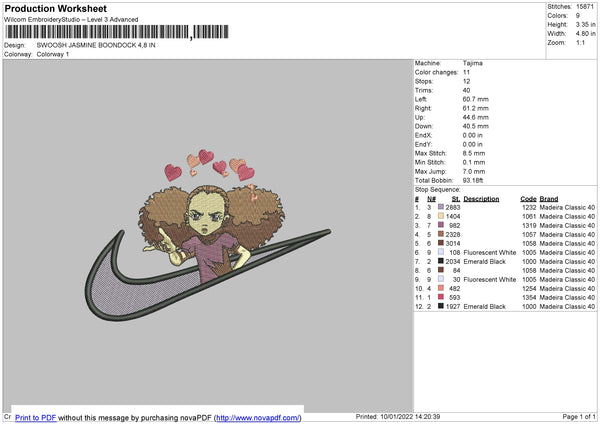The width and height of the screenshot is (600, 424).
Task: Click the lilac swatch in stop 1
Action: click(441, 207)
